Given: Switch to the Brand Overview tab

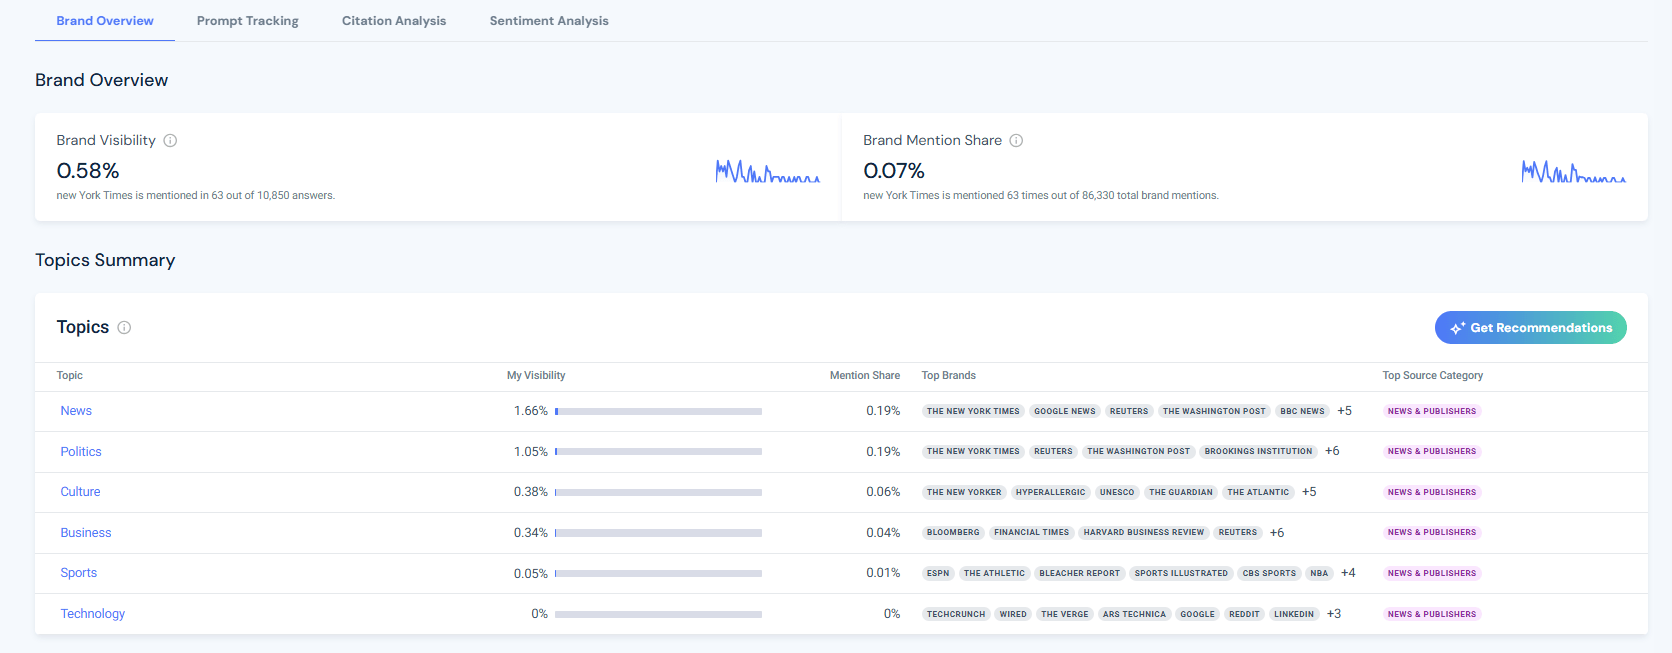Looking at the screenshot, I should point(105,21).
